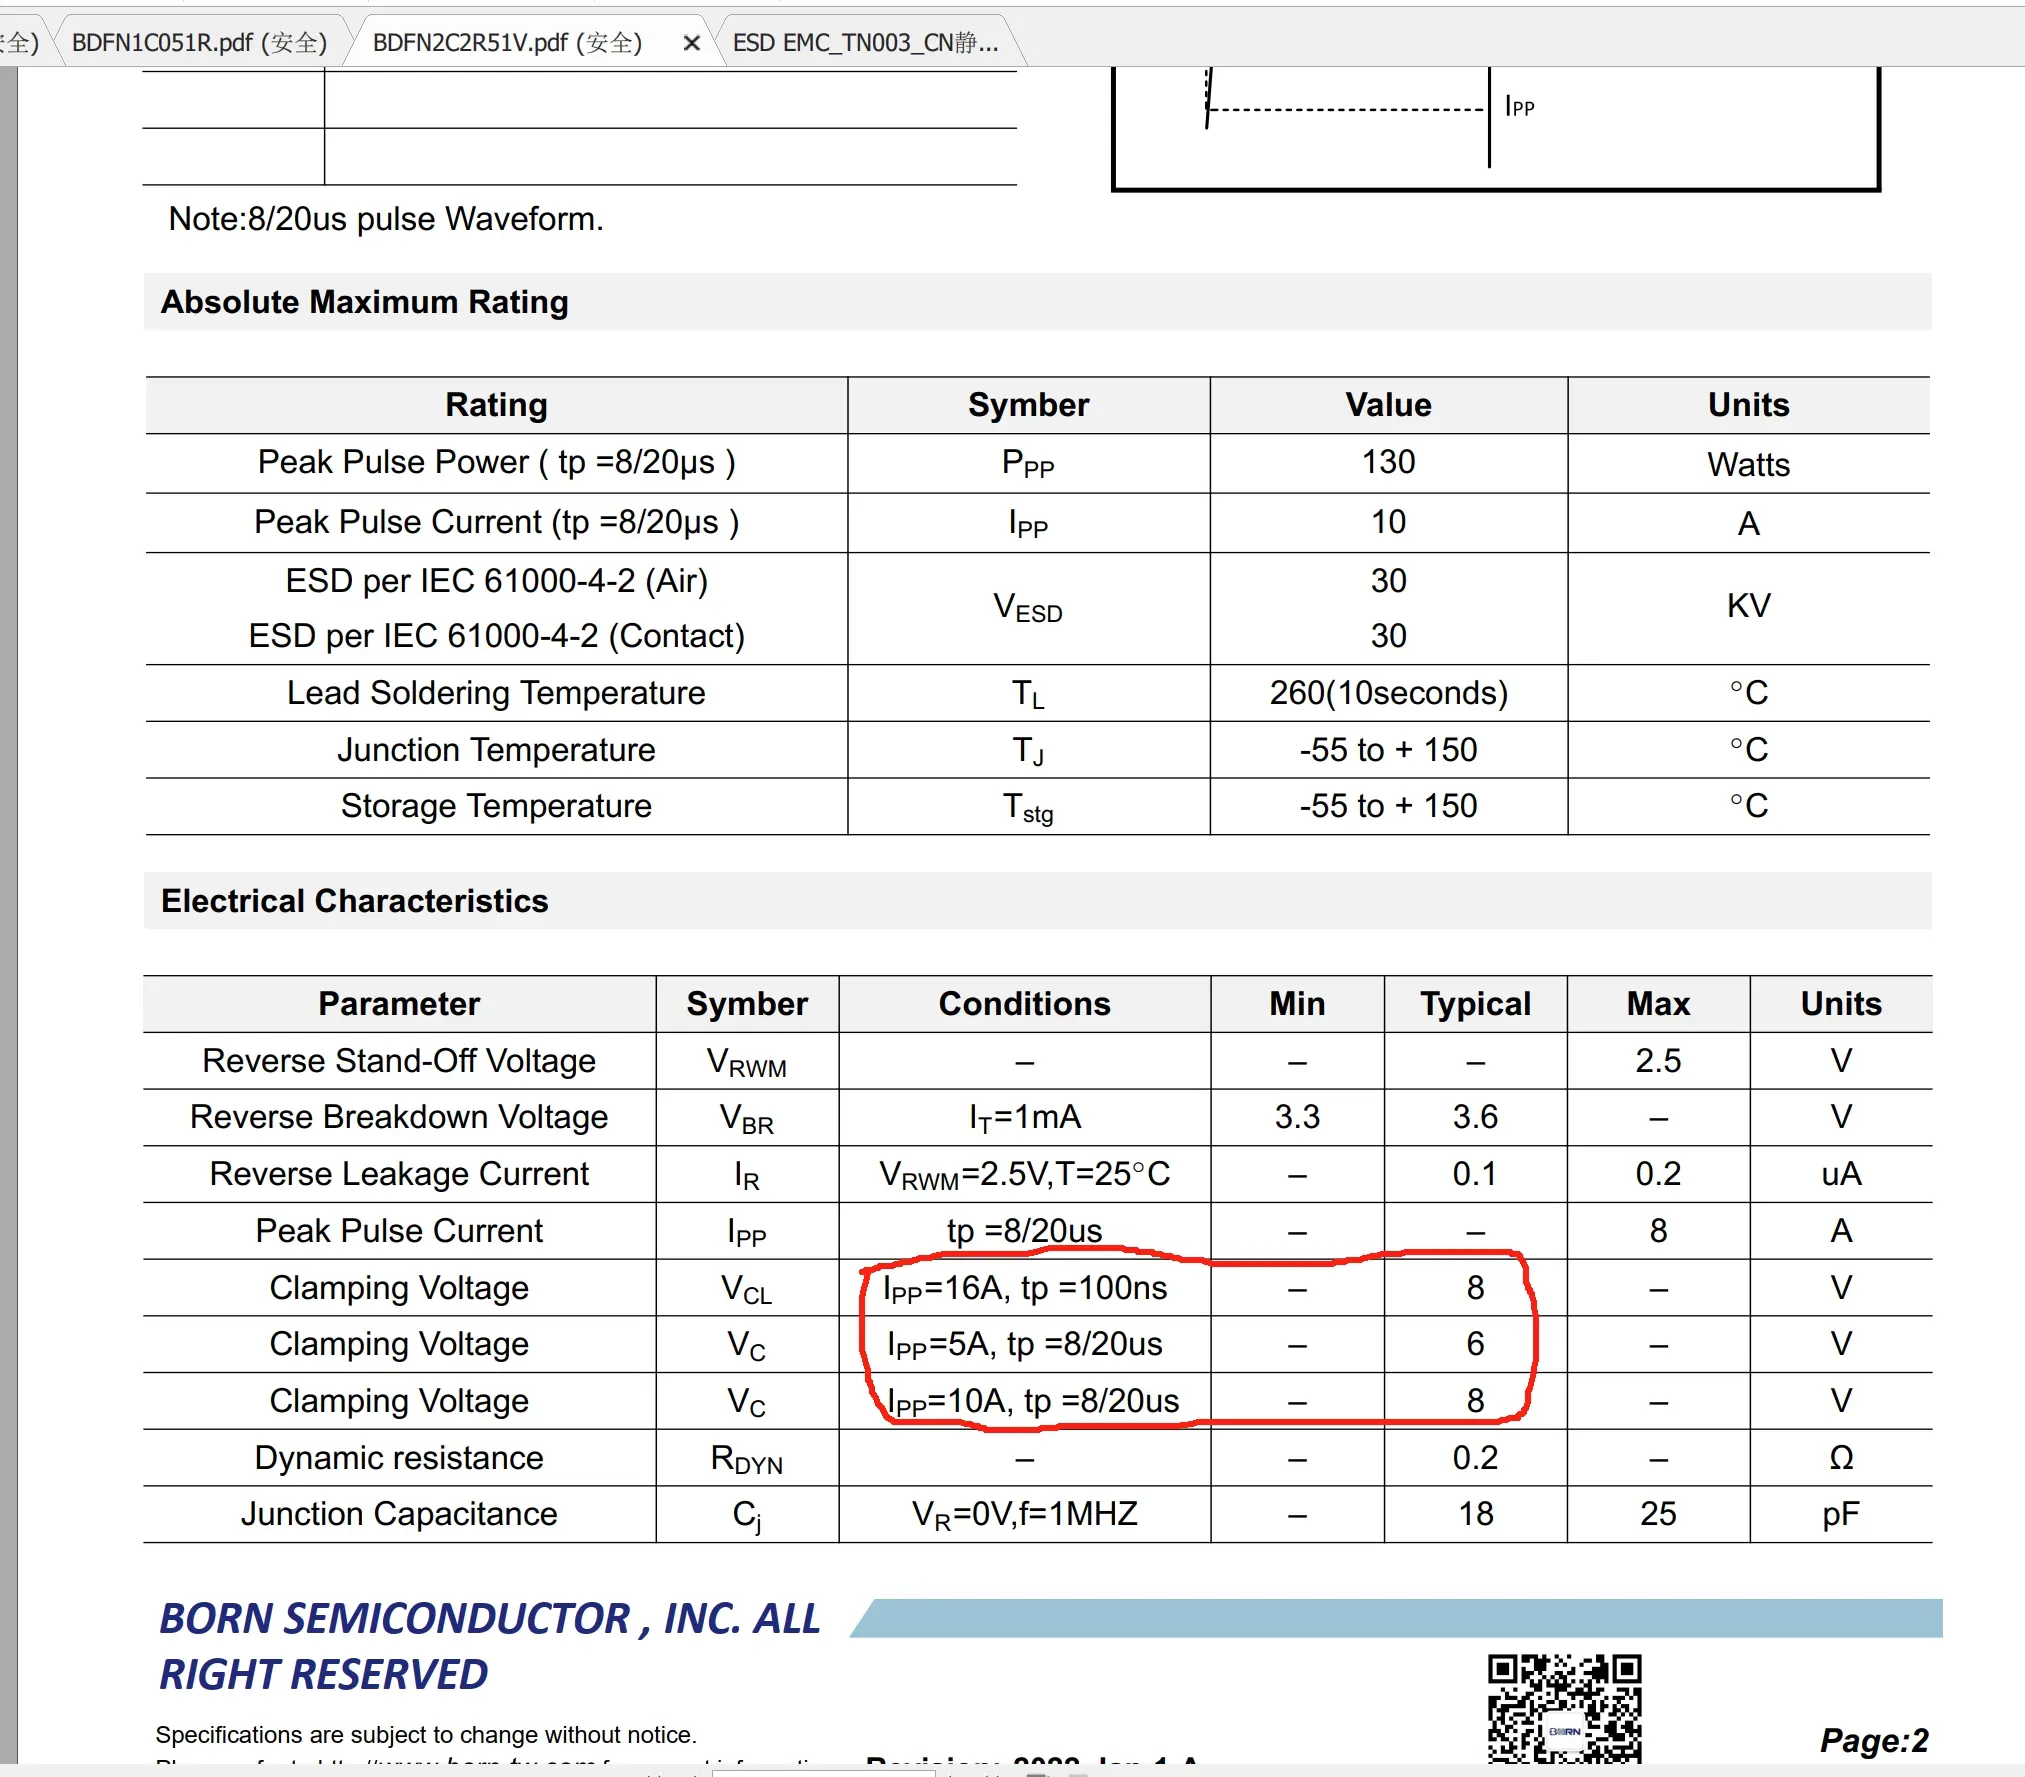Click the RDYN typical value 0.2
The height and width of the screenshot is (1777, 2025).
1475,1458
